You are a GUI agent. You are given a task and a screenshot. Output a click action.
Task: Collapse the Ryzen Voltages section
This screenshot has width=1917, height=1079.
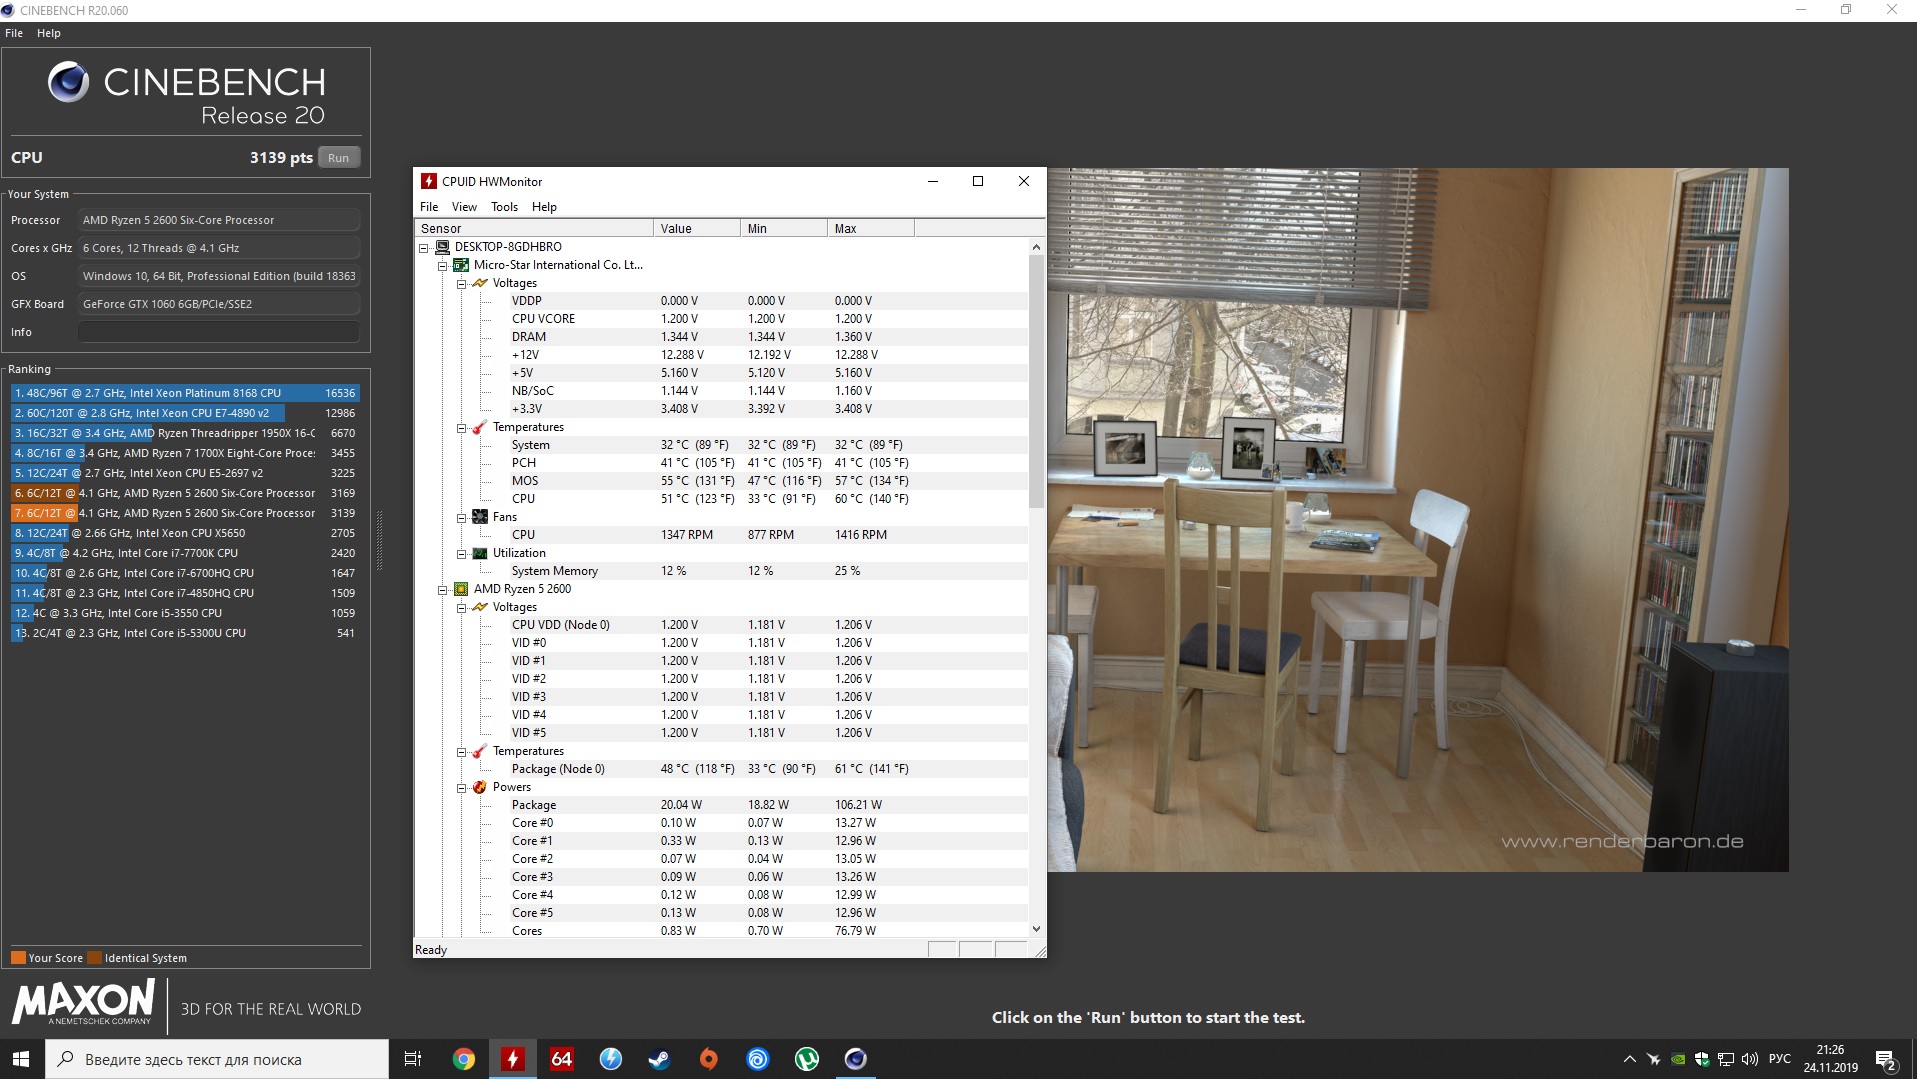461,607
